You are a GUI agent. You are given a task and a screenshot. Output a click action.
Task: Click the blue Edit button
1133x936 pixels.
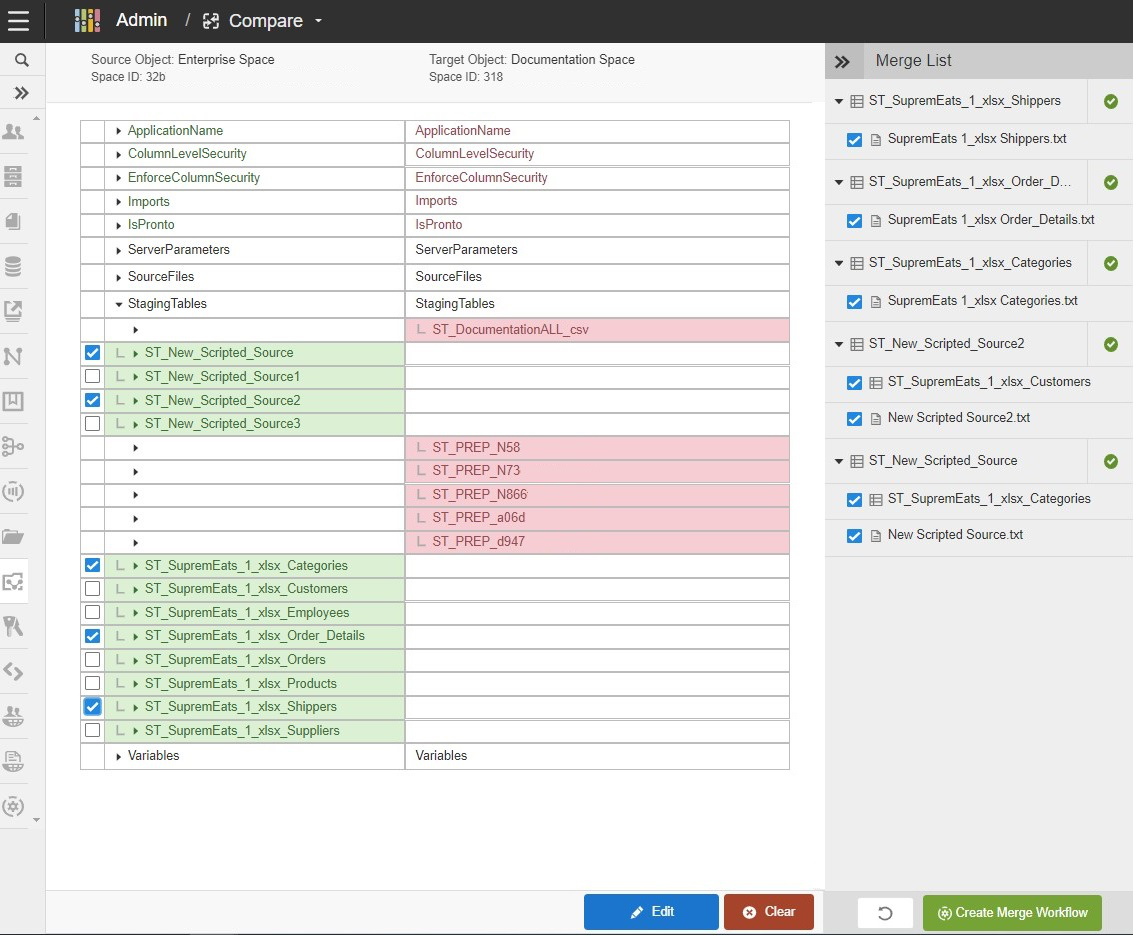click(651, 912)
